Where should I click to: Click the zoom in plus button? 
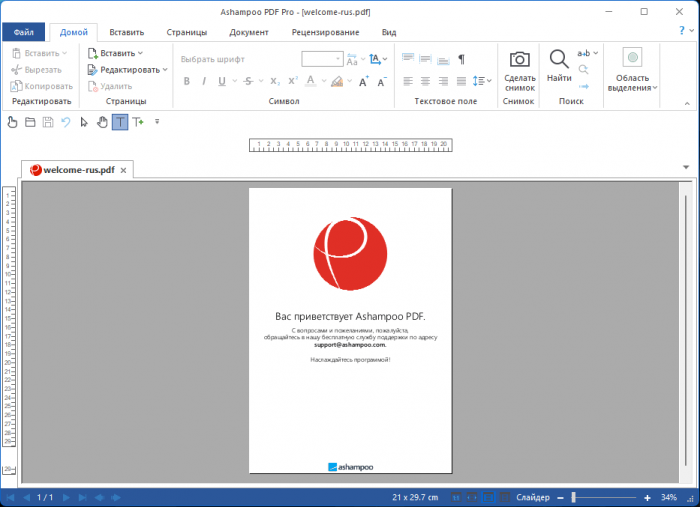pyautogui.click(x=647, y=497)
